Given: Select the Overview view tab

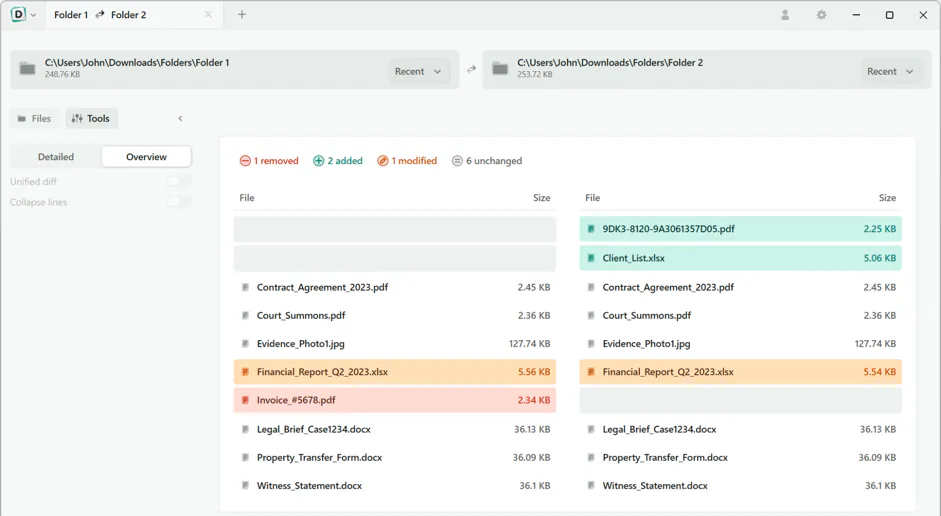Looking at the screenshot, I should pyautogui.click(x=146, y=157).
